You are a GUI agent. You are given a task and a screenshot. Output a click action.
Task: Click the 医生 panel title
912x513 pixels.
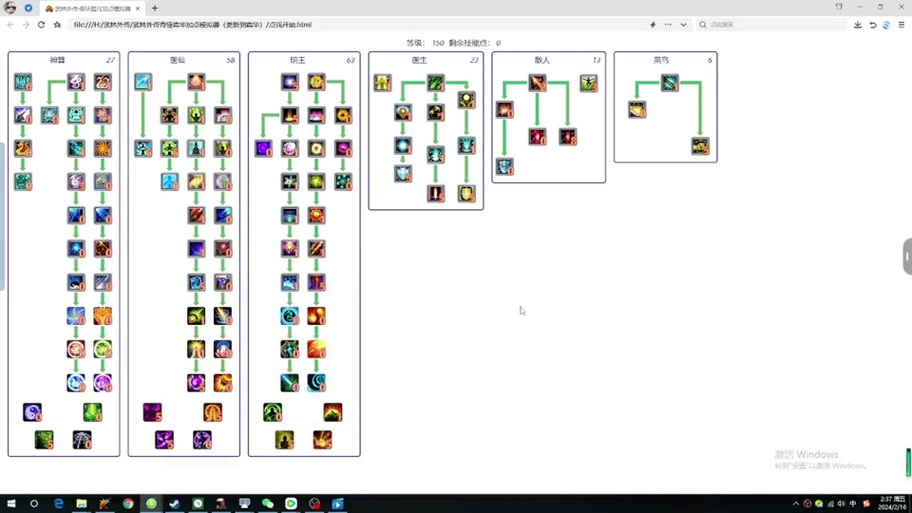coord(419,60)
